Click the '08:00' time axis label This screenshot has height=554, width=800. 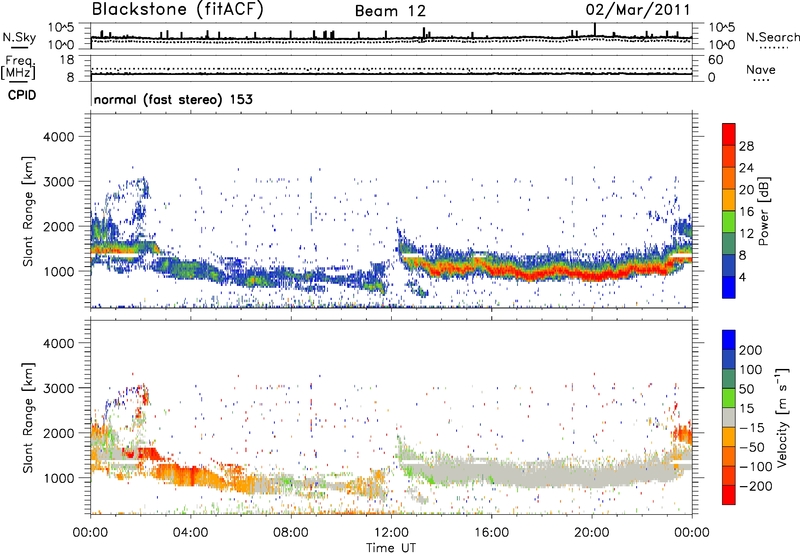tap(291, 533)
